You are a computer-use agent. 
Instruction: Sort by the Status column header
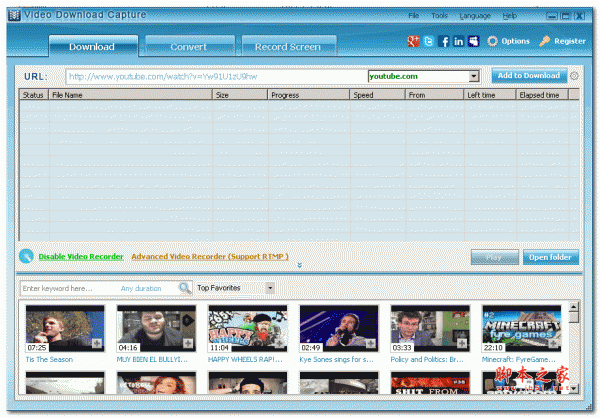coord(34,95)
